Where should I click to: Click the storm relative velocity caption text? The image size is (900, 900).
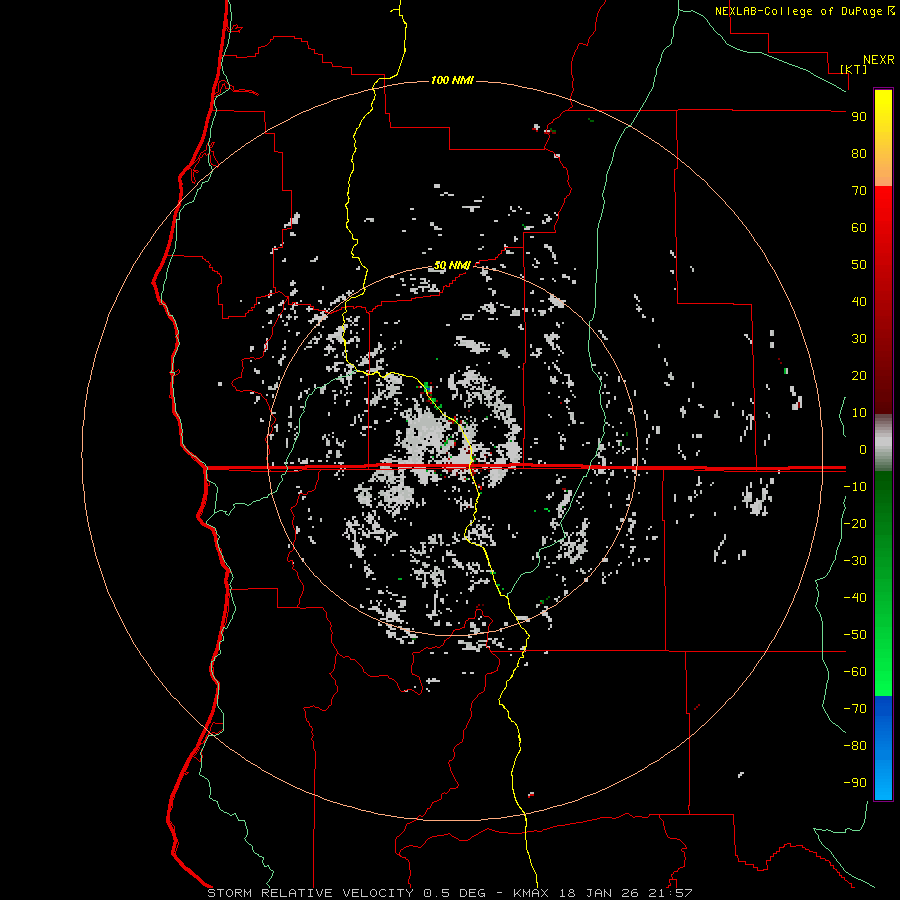[449, 893]
